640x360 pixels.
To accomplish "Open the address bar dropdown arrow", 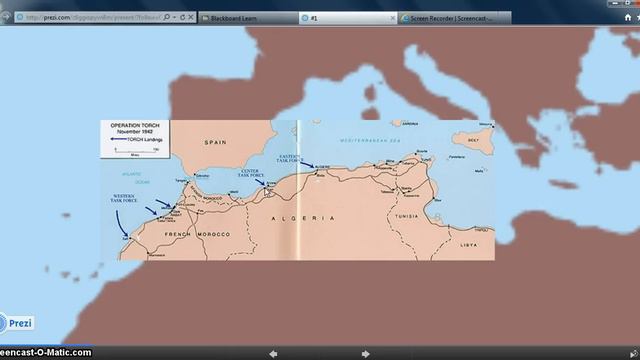I will point(175,18).
